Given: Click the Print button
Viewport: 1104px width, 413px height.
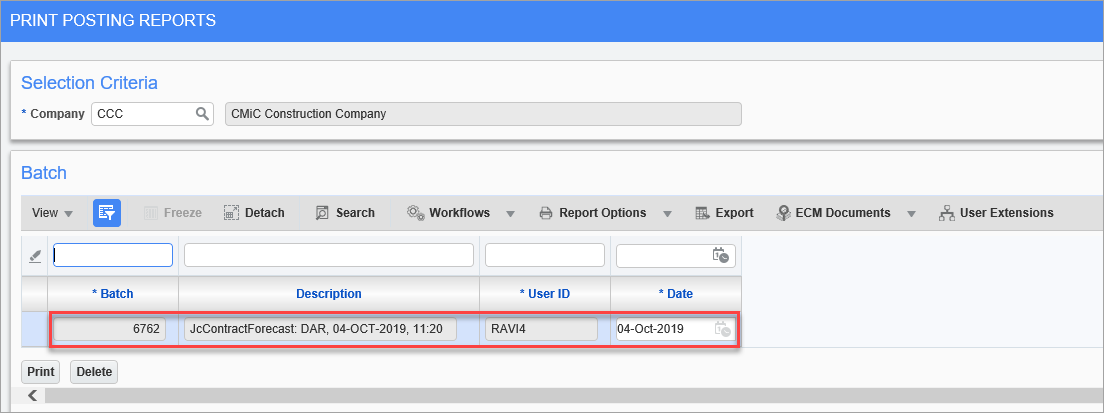Looking at the screenshot, I should point(41,371).
